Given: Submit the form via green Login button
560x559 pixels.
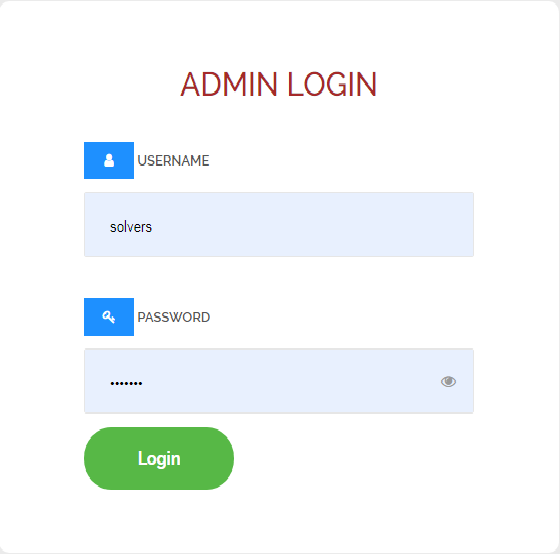Looking at the screenshot, I should pos(159,458).
